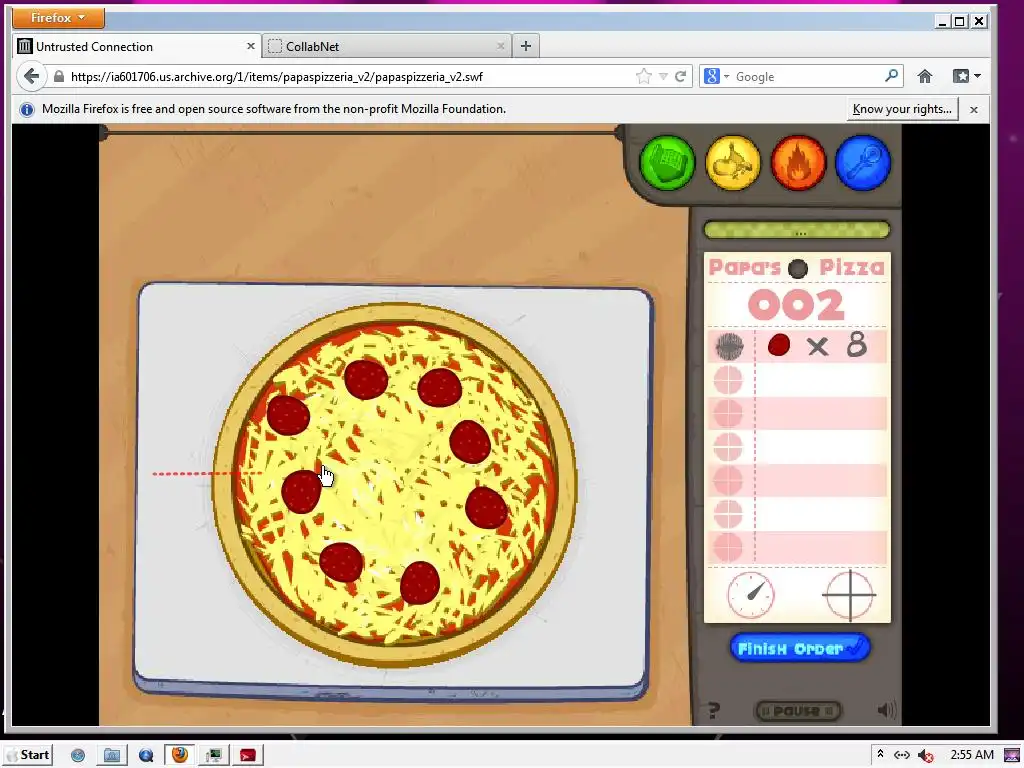Image resolution: width=1024 pixels, height=768 pixels.
Task: Open the Firefox application menu
Action: (x=58, y=18)
